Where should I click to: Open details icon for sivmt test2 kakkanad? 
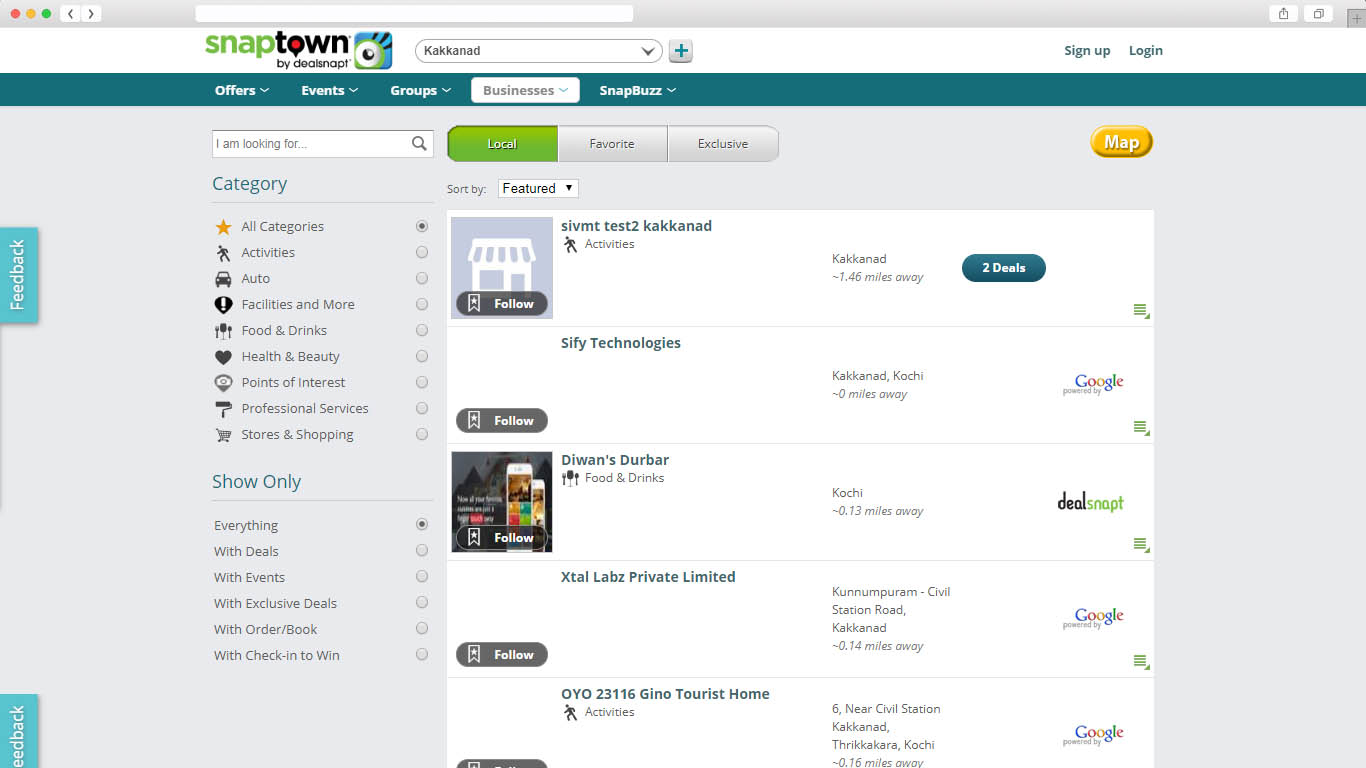[1141, 311]
